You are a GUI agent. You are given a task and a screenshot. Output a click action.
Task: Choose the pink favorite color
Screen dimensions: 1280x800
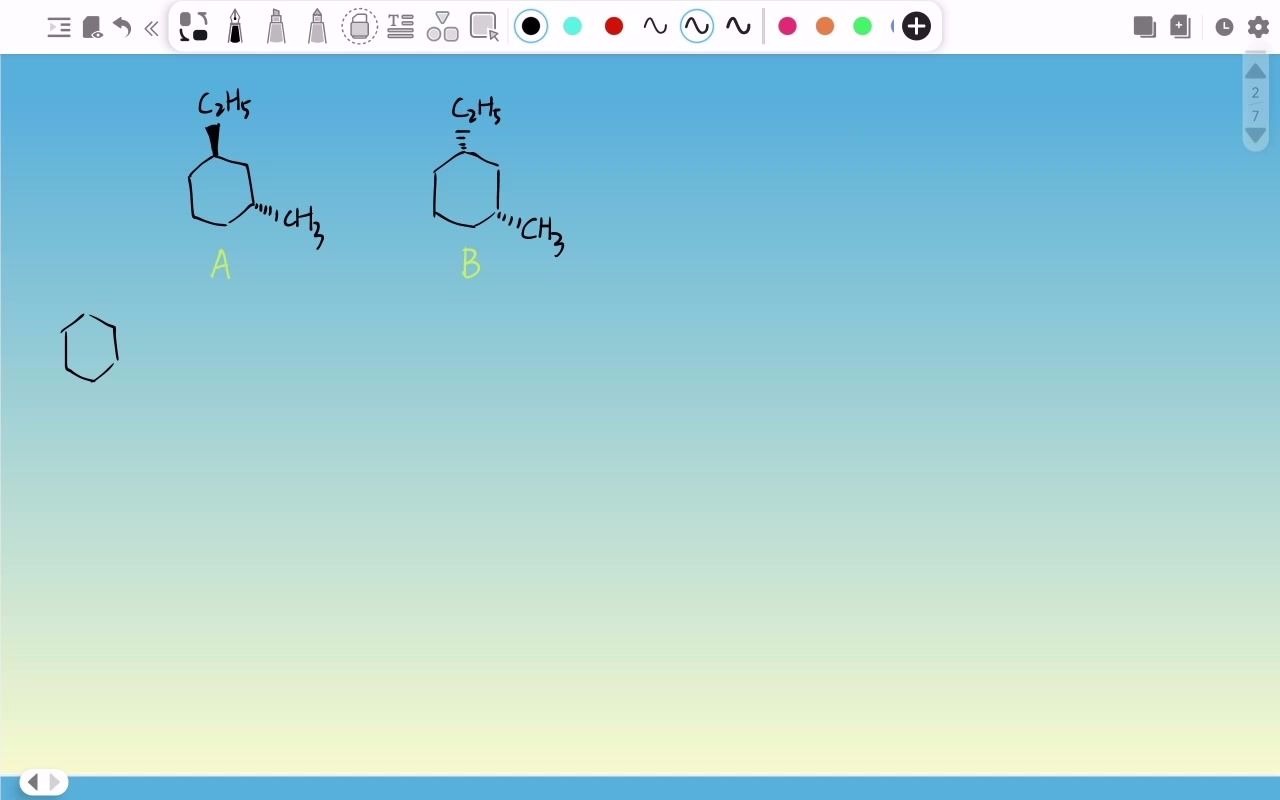tap(787, 27)
